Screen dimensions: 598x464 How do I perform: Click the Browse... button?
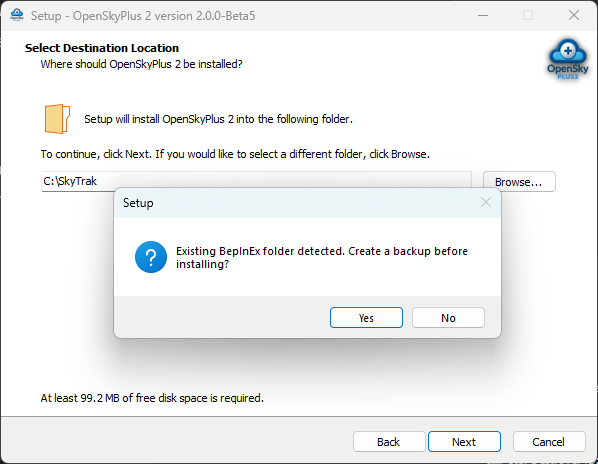[x=519, y=182]
